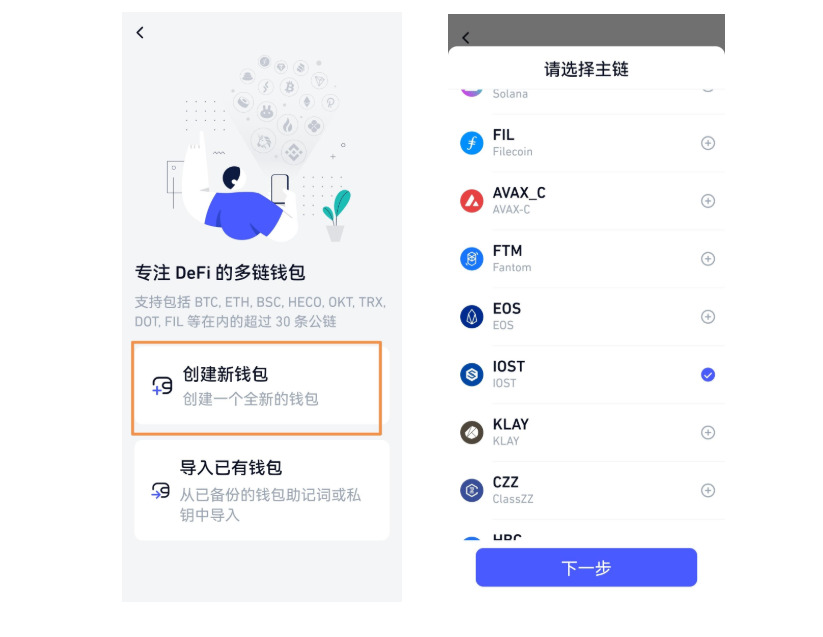
Task: Add the KLAY chain with plus circle
Action: pos(708,432)
